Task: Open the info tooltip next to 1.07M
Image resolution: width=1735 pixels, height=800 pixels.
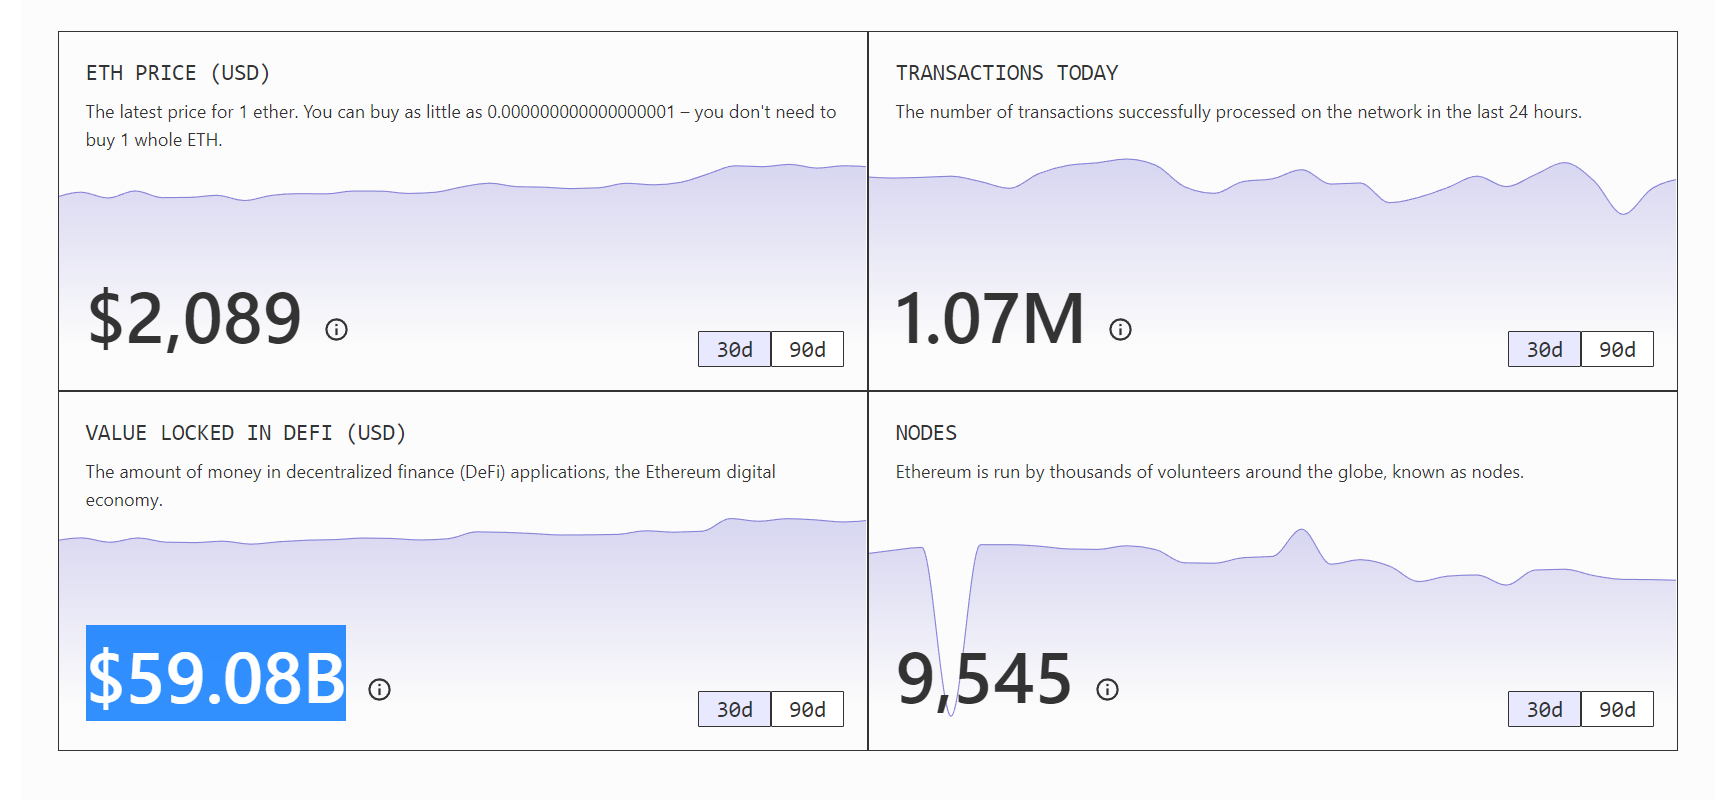Action: tap(1120, 329)
